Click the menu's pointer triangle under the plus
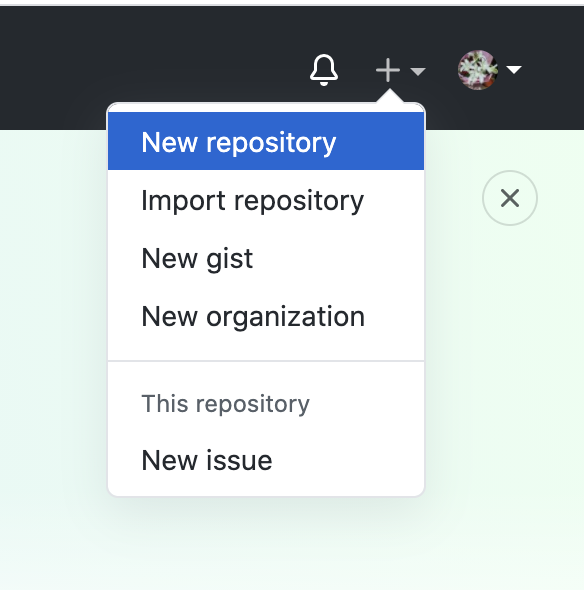The width and height of the screenshot is (584, 590). (x=390, y=96)
